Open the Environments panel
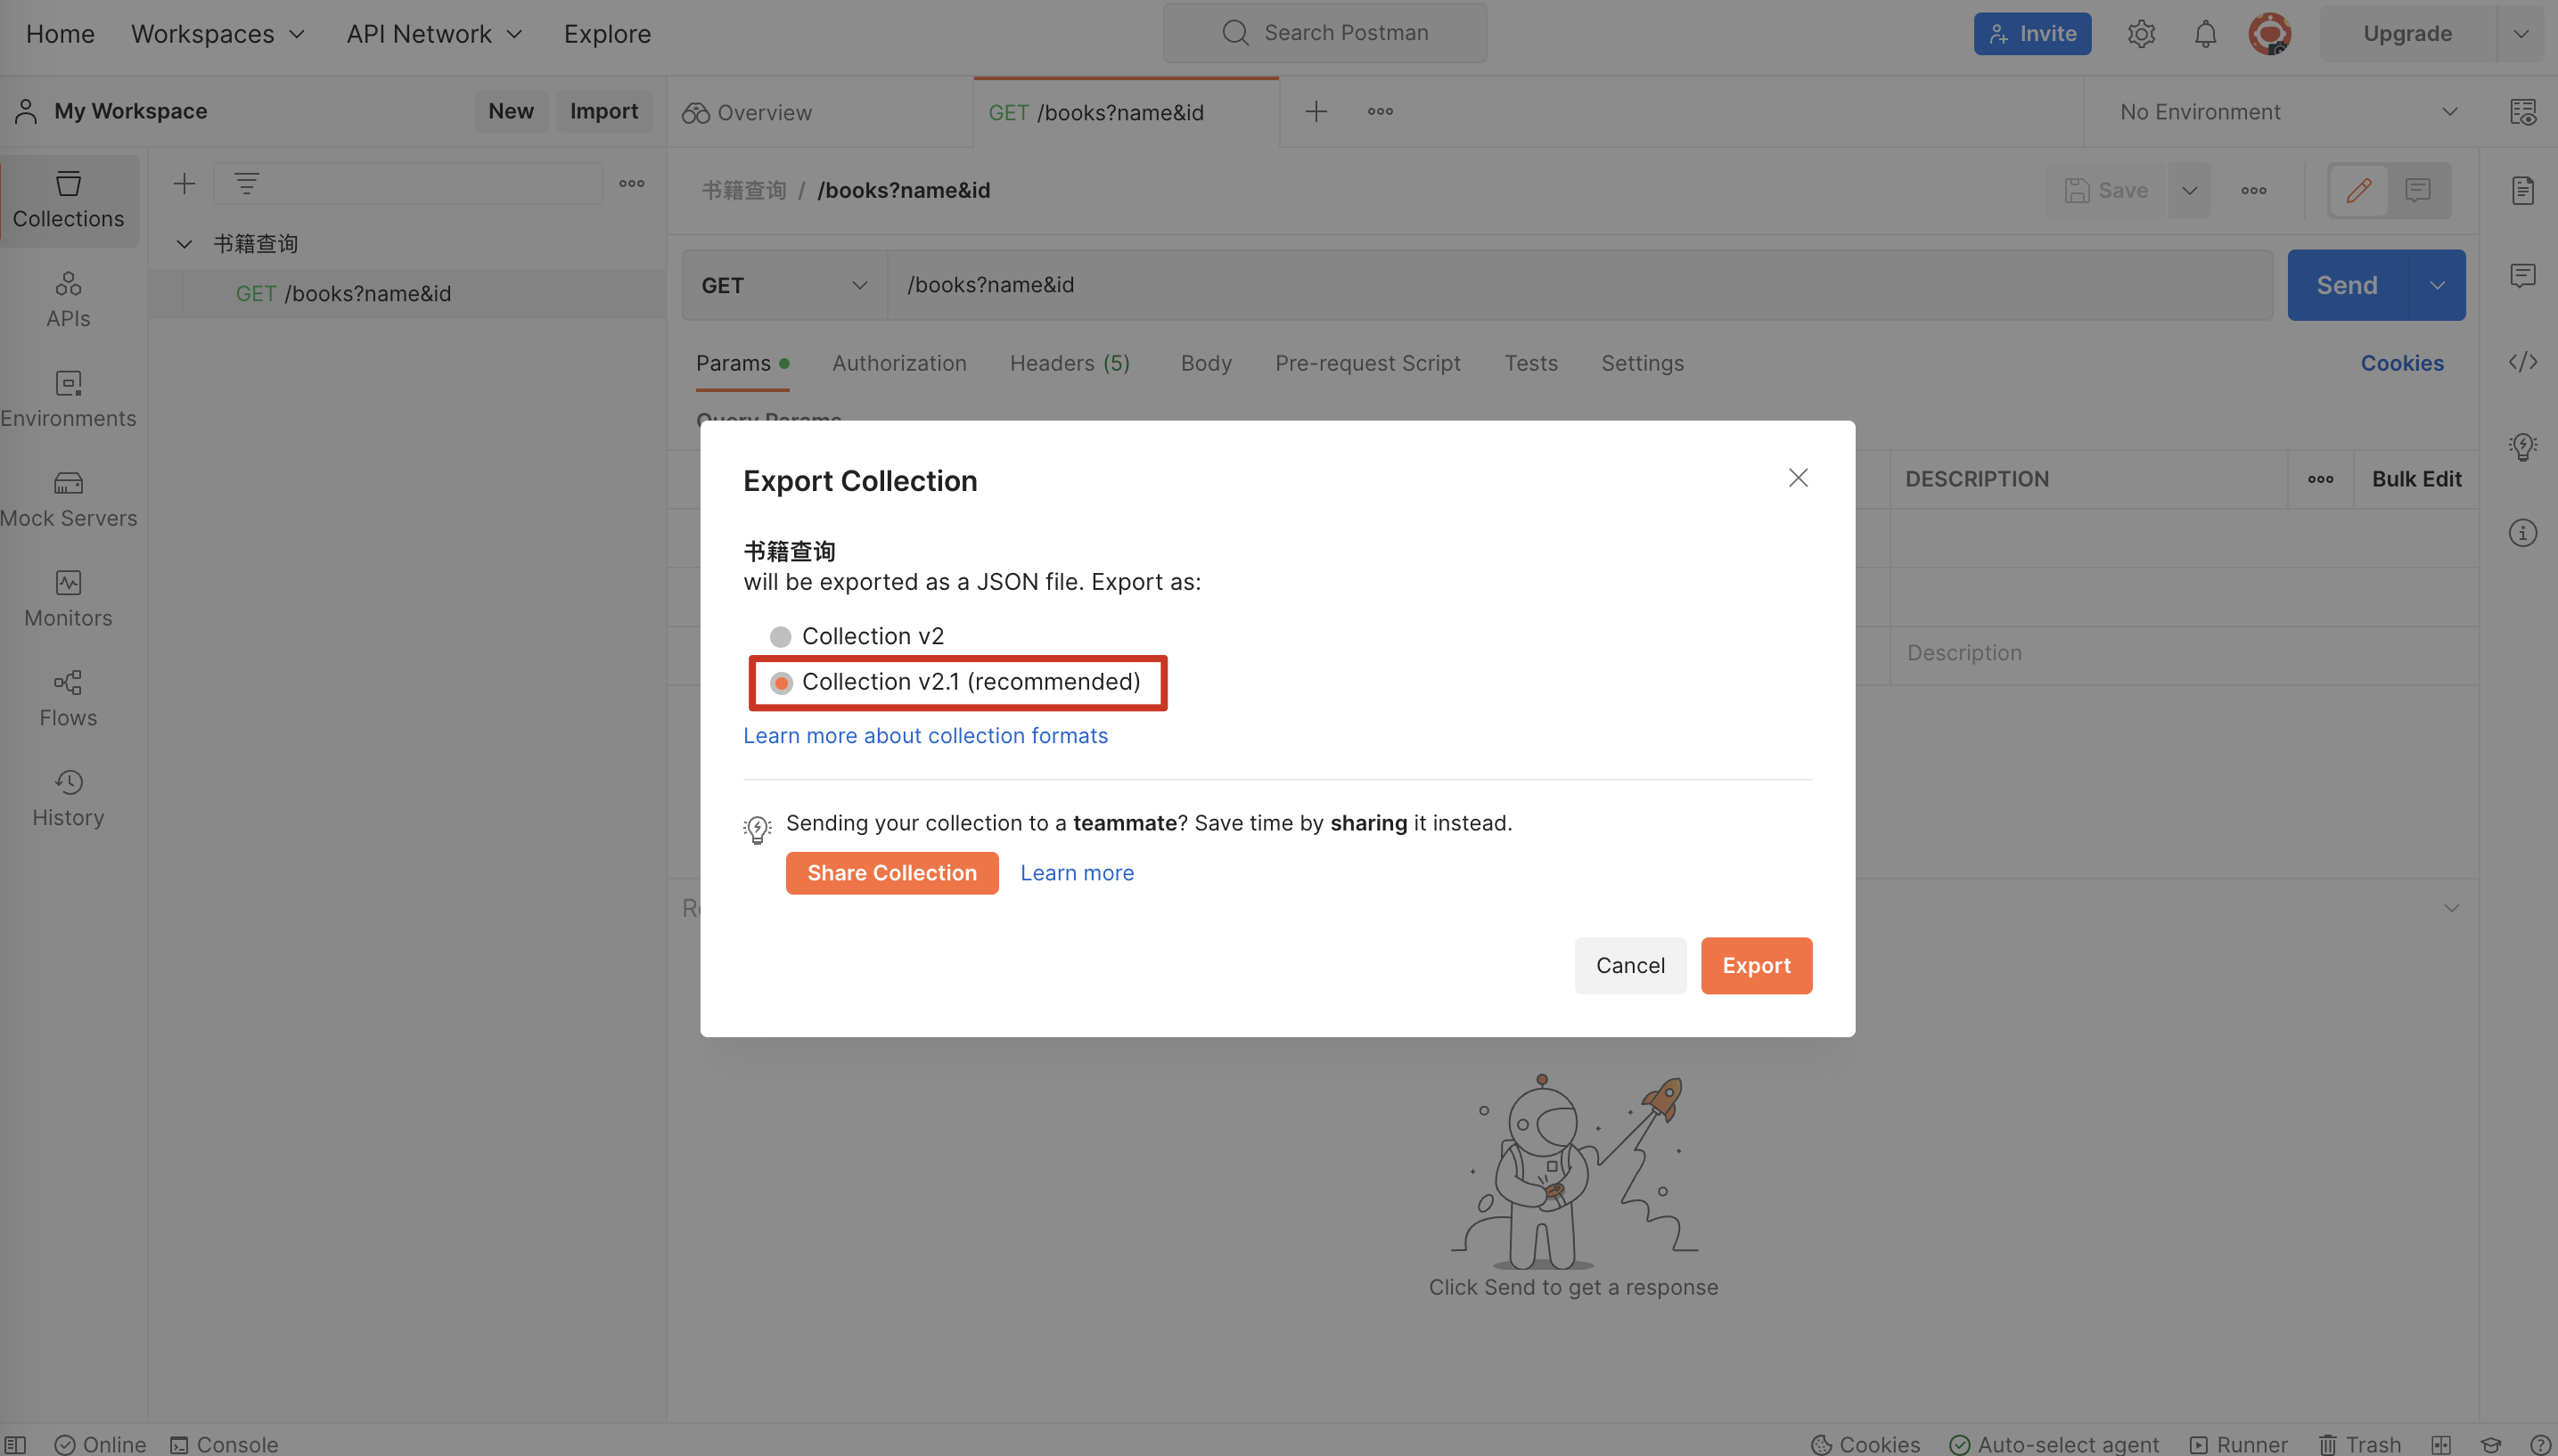2558x1456 pixels. tap(68, 398)
